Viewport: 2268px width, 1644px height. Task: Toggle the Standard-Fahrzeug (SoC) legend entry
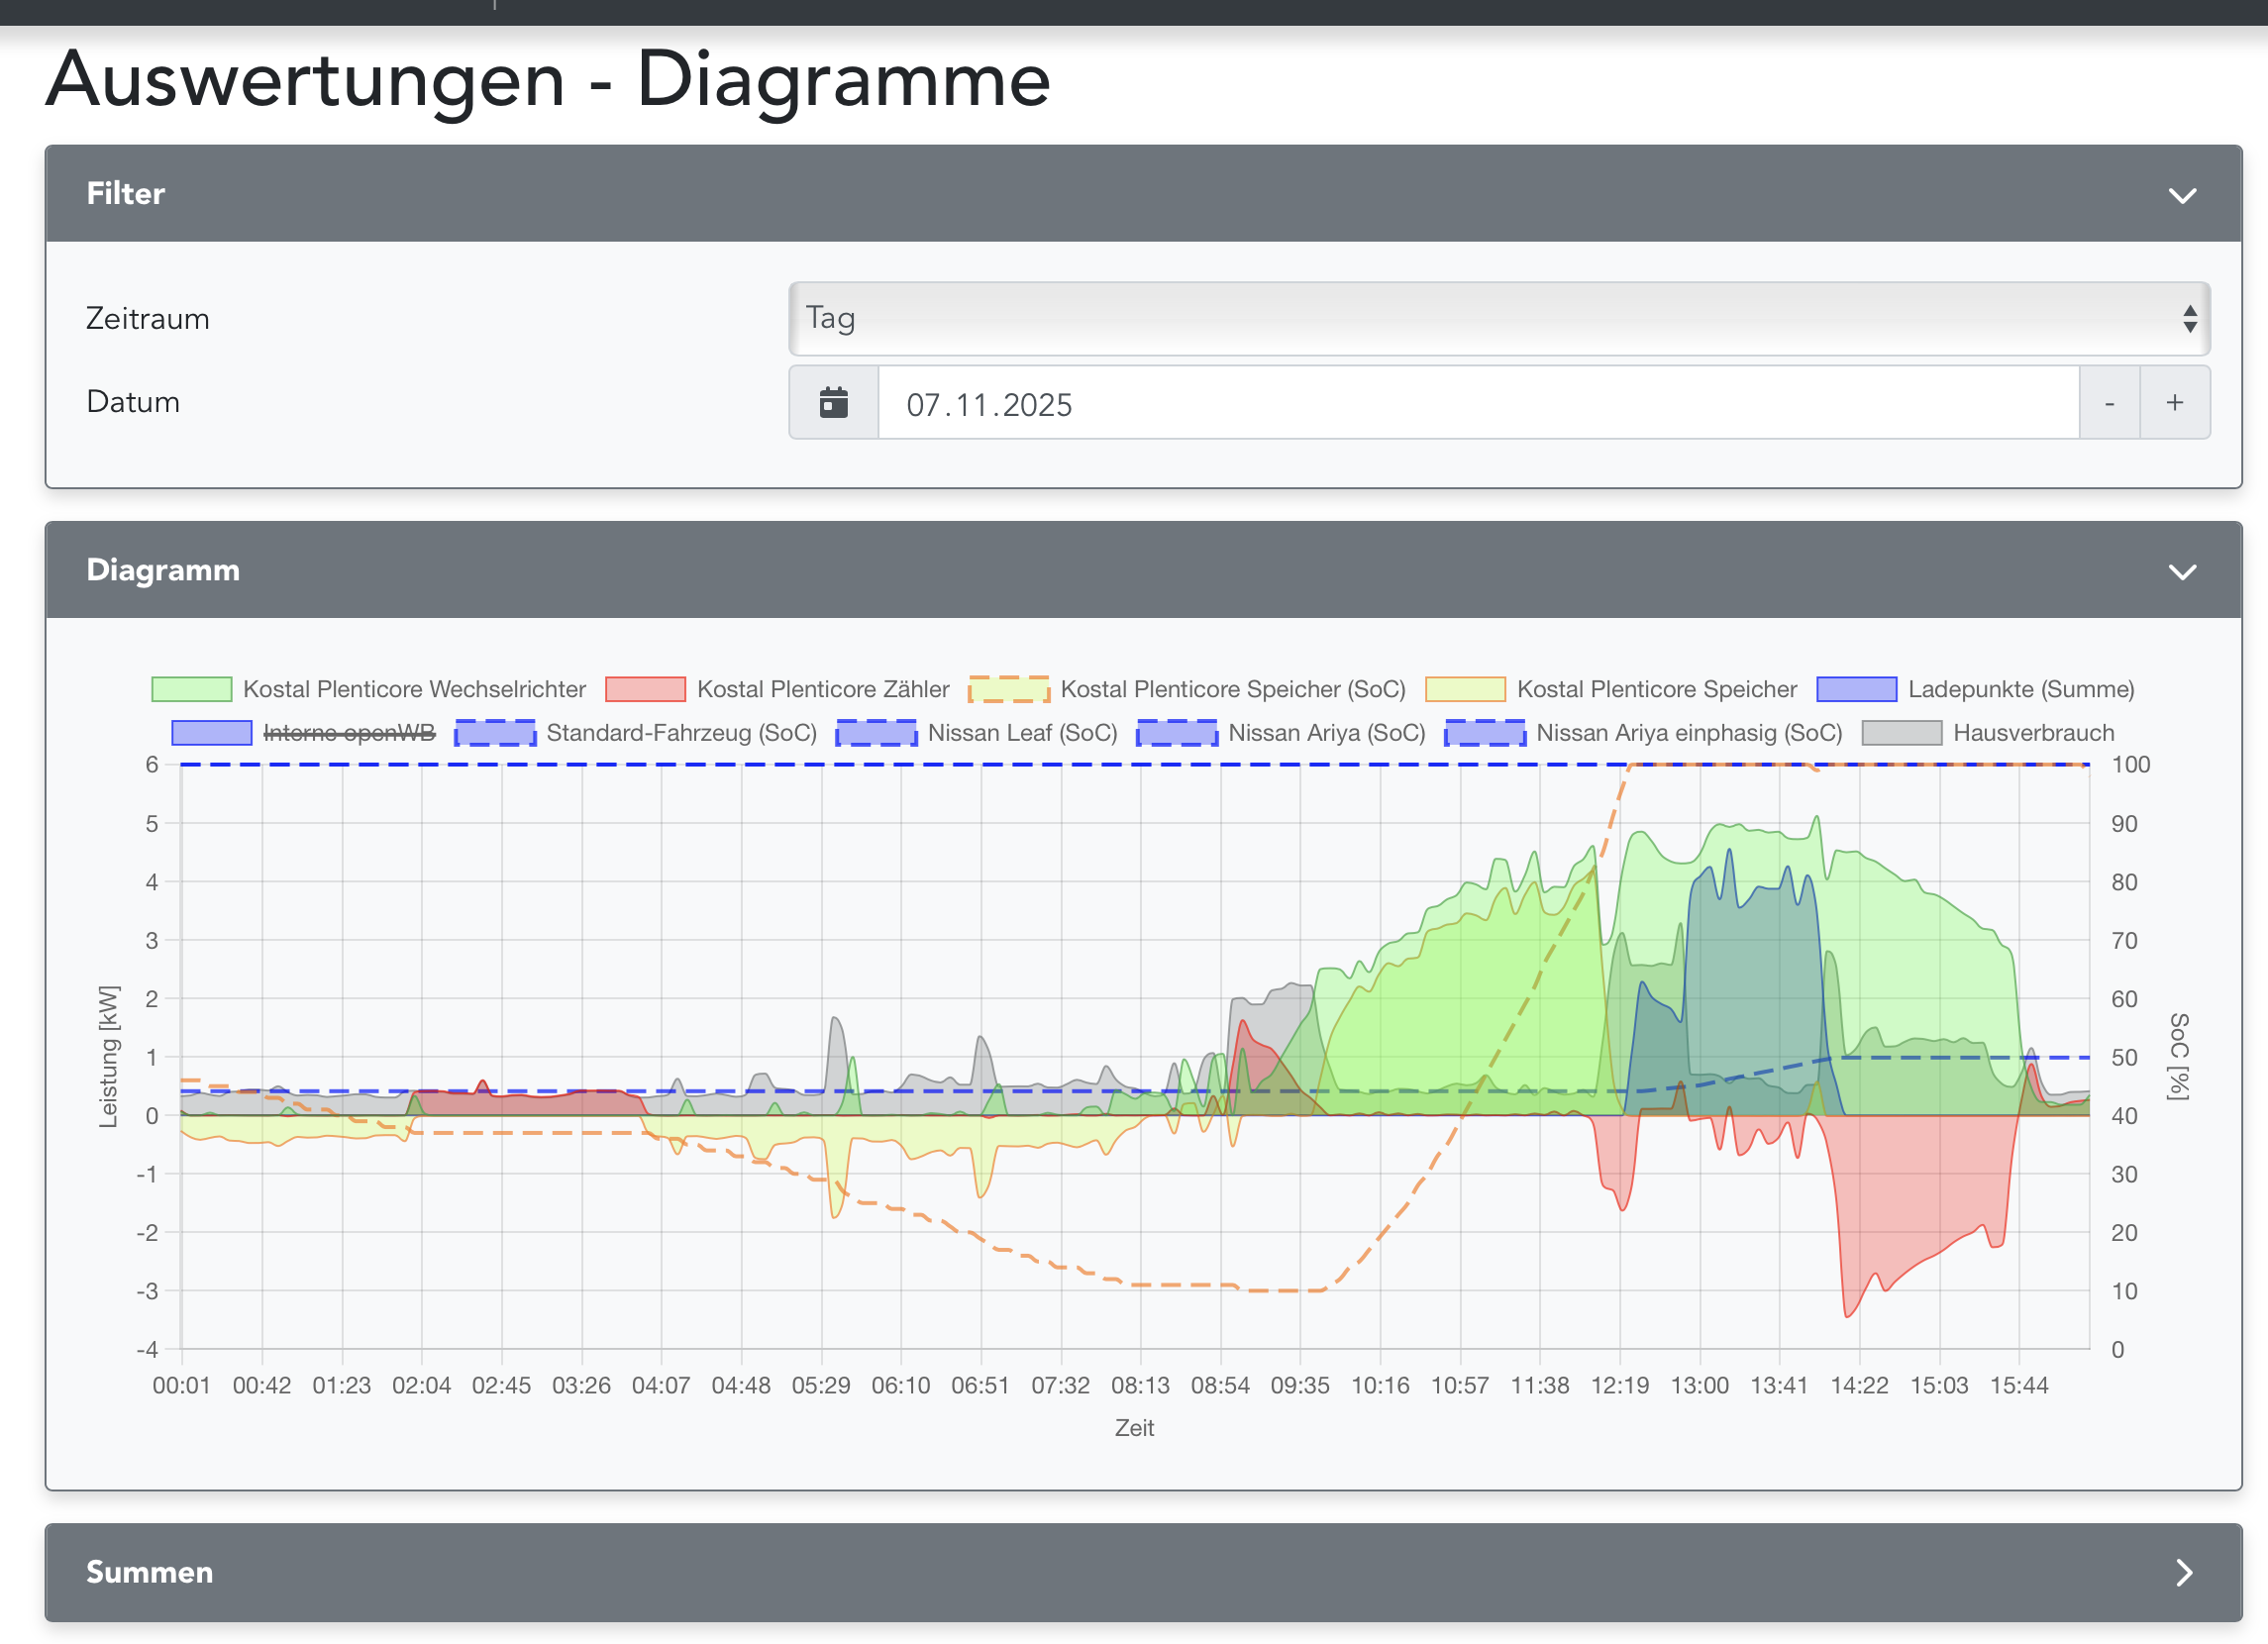pyautogui.click(x=494, y=733)
